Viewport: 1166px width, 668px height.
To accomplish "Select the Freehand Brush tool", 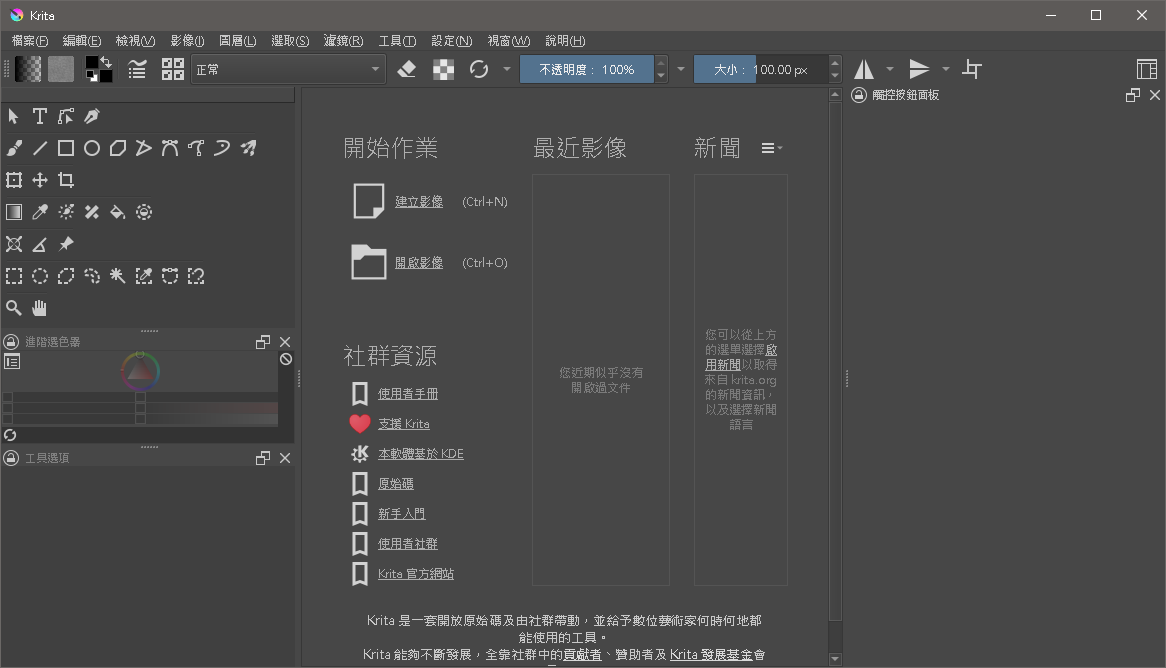I will point(14,148).
